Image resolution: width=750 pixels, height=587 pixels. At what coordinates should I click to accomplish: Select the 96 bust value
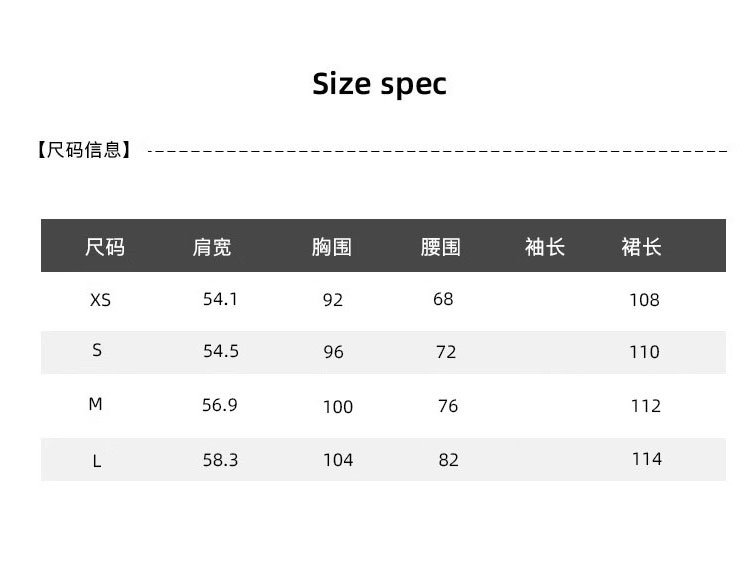point(333,352)
